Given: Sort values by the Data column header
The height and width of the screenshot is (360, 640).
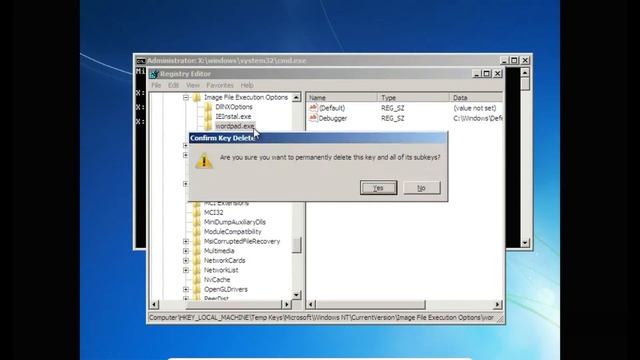Looking at the screenshot, I should (x=476, y=98).
